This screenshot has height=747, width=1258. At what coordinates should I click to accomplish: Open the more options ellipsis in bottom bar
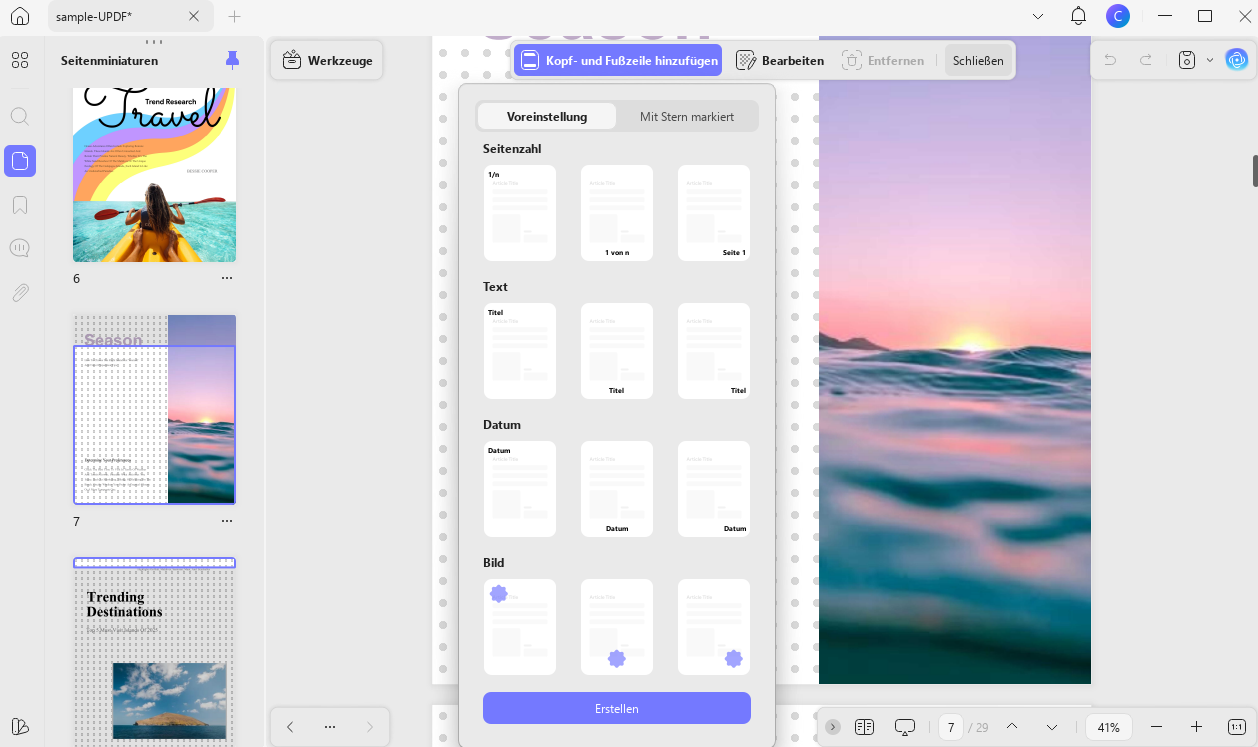point(330,727)
